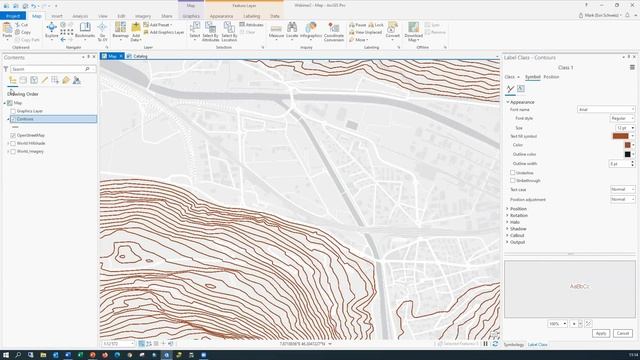Click the Paste clipboard button

[x=7, y=31]
